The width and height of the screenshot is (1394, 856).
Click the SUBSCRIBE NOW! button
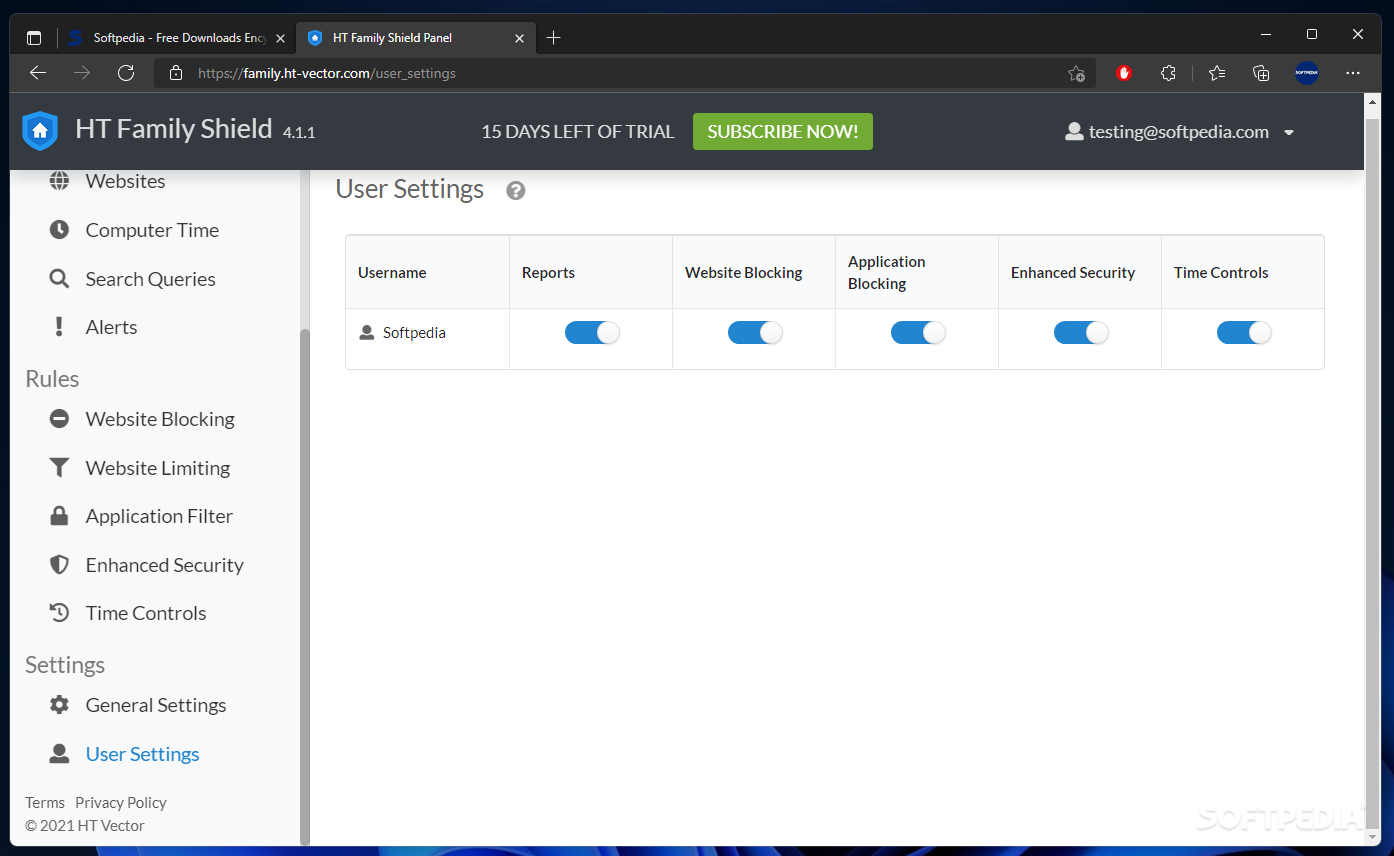click(783, 132)
